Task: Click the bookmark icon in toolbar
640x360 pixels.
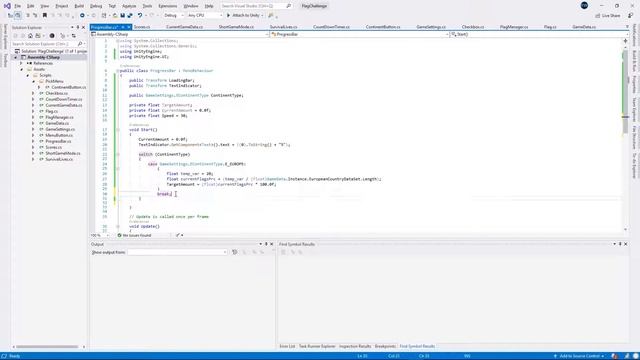Action: (45, 16)
